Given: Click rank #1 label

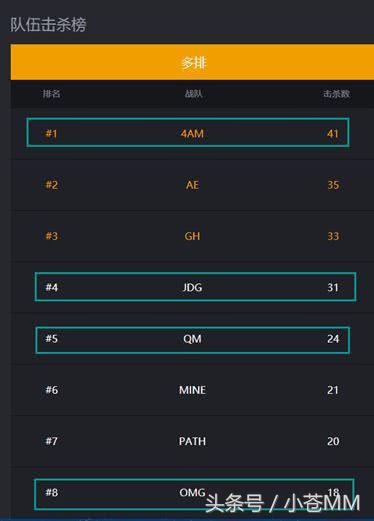Looking at the screenshot, I should point(52,134).
